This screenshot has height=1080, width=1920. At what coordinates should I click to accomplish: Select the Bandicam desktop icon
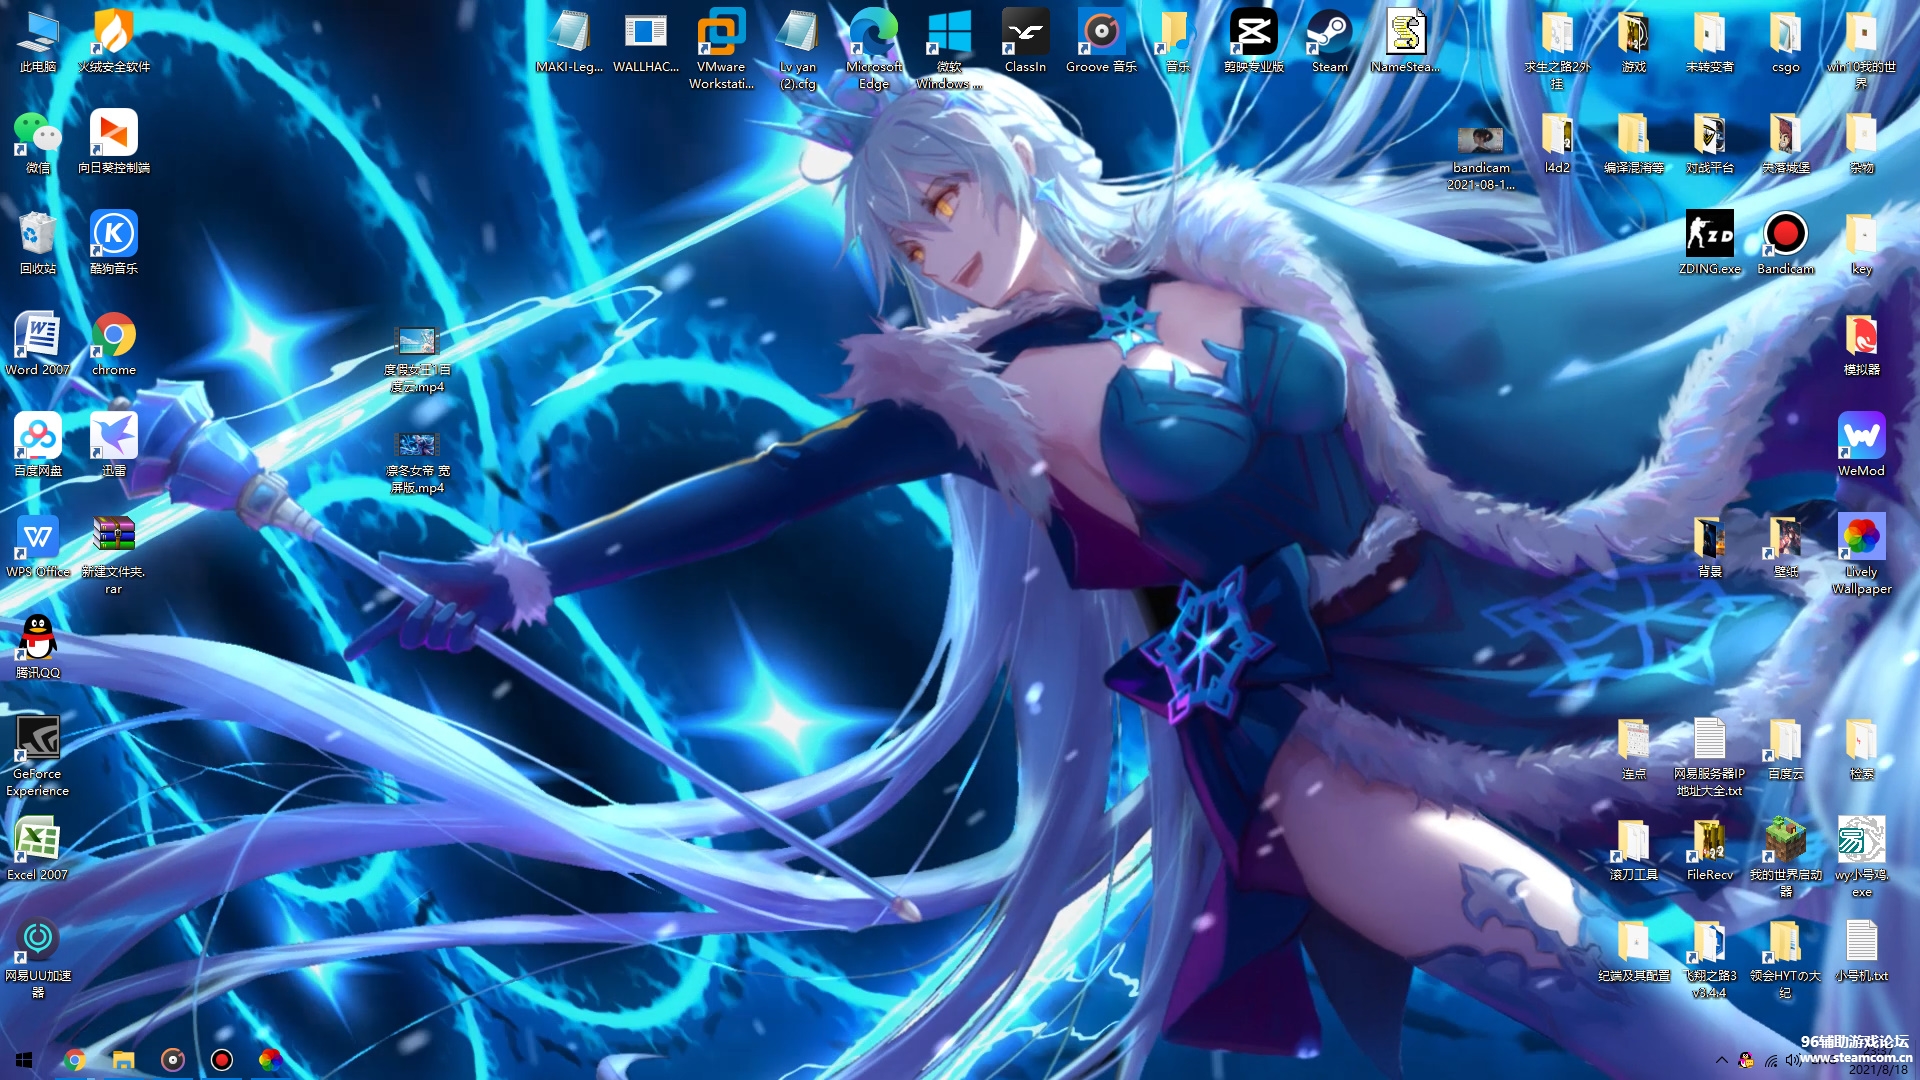click(1785, 238)
